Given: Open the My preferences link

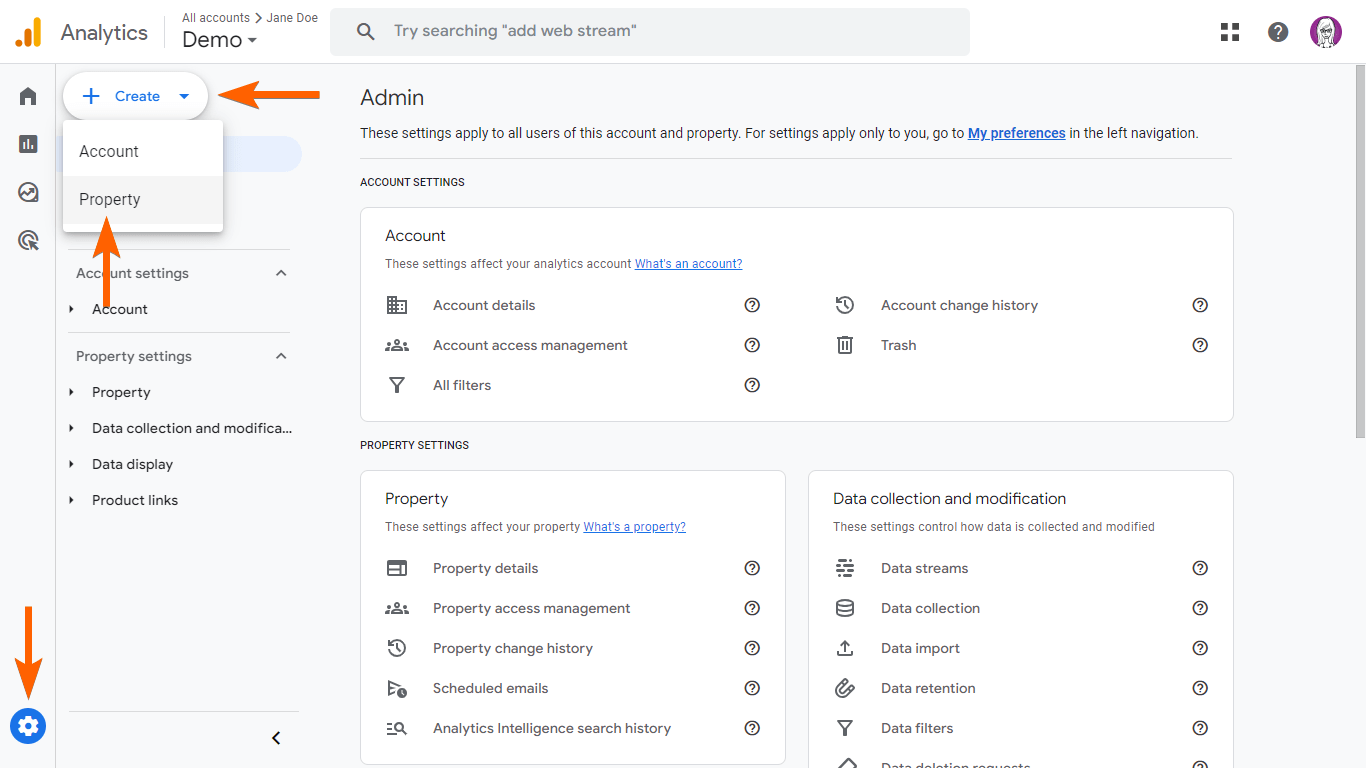Looking at the screenshot, I should pyautogui.click(x=1016, y=133).
